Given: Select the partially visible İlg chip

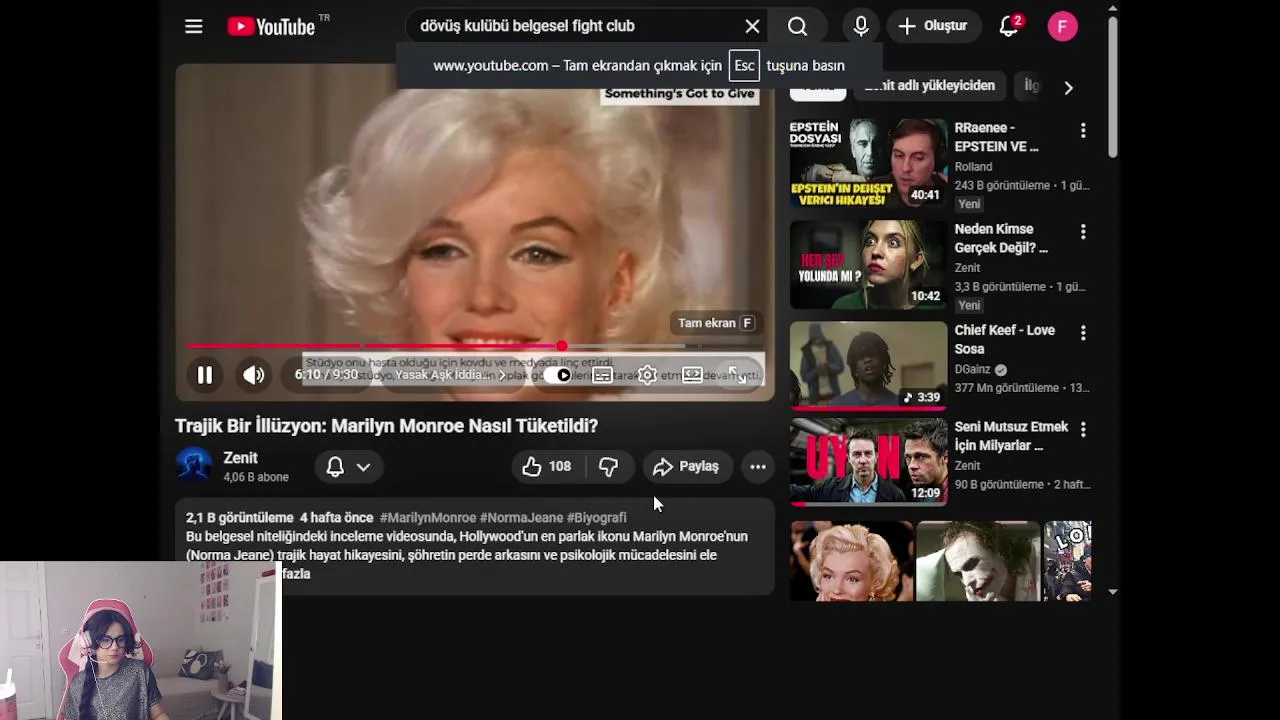Looking at the screenshot, I should tap(1031, 86).
